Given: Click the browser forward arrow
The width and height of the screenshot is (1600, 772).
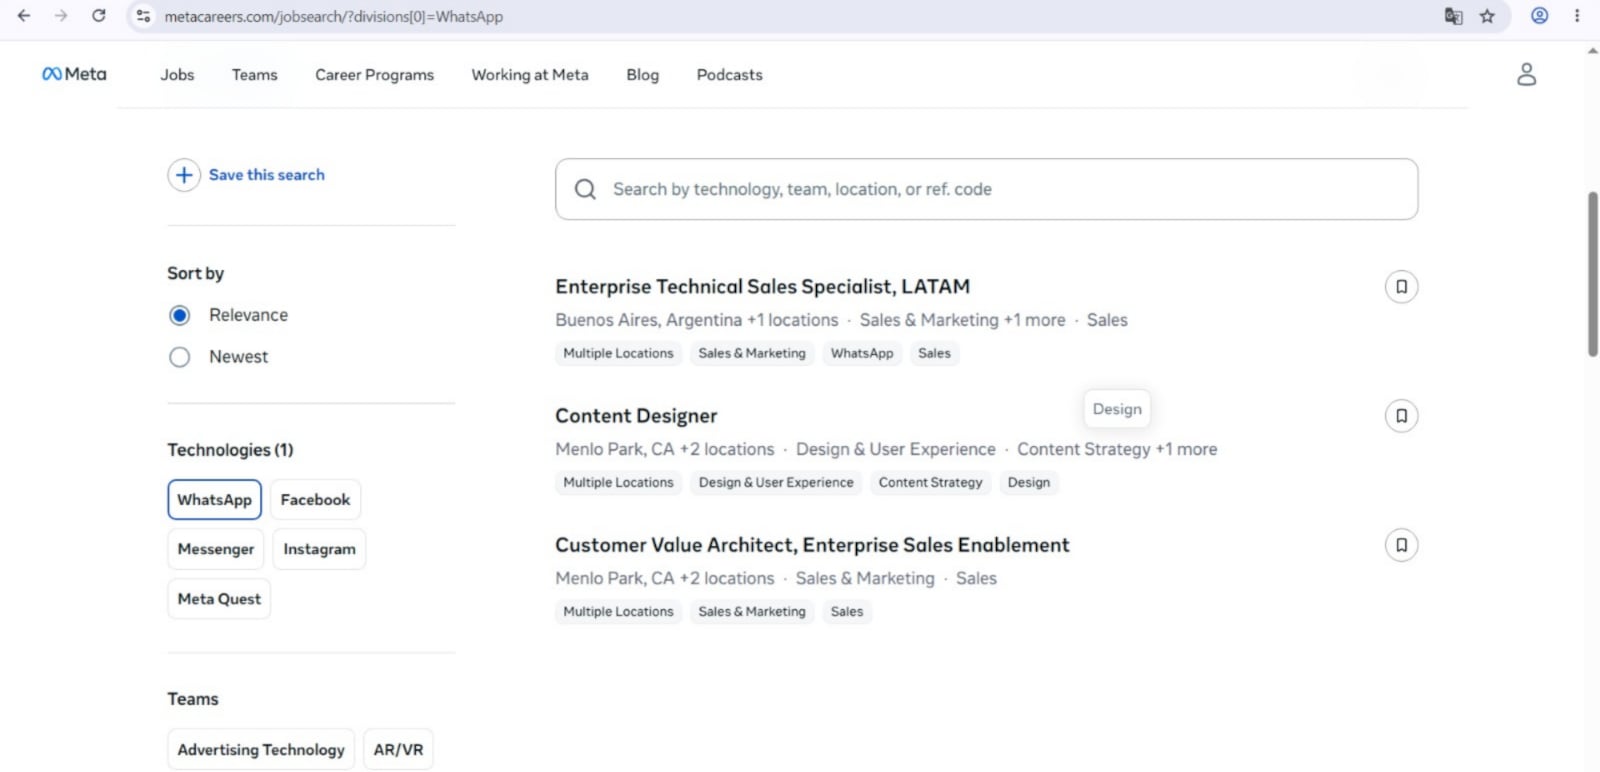Looking at the screenshot, I should pos(61,16).
